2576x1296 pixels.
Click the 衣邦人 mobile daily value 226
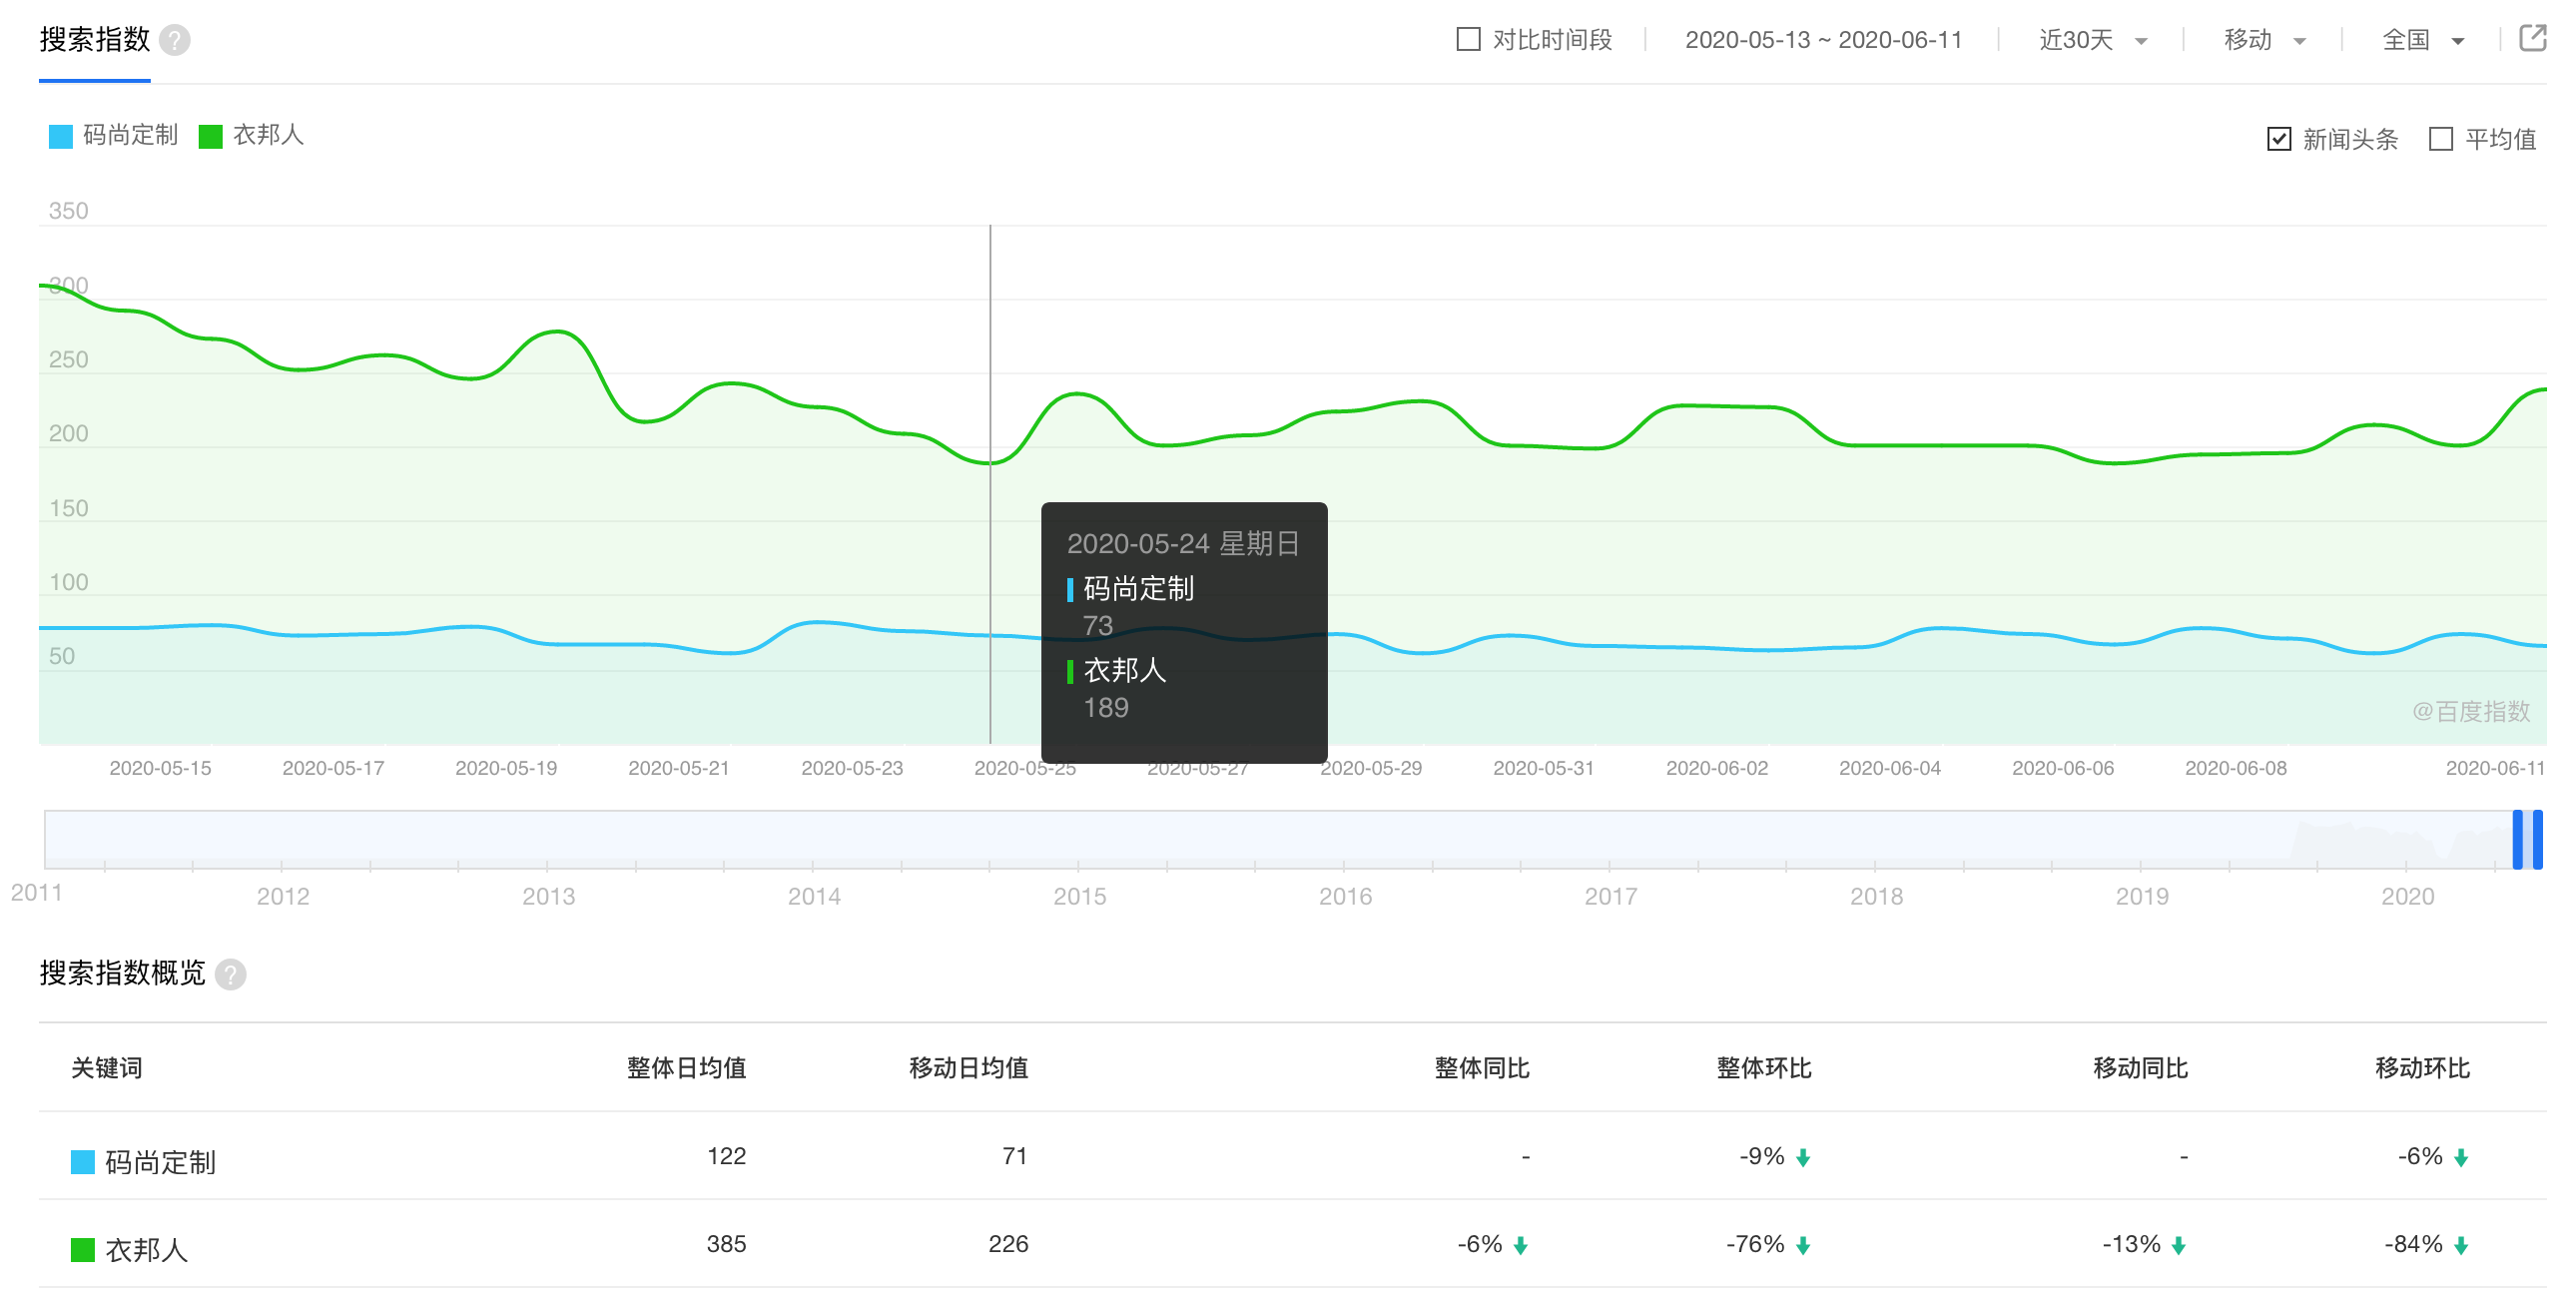[x=1009, y=1244]
